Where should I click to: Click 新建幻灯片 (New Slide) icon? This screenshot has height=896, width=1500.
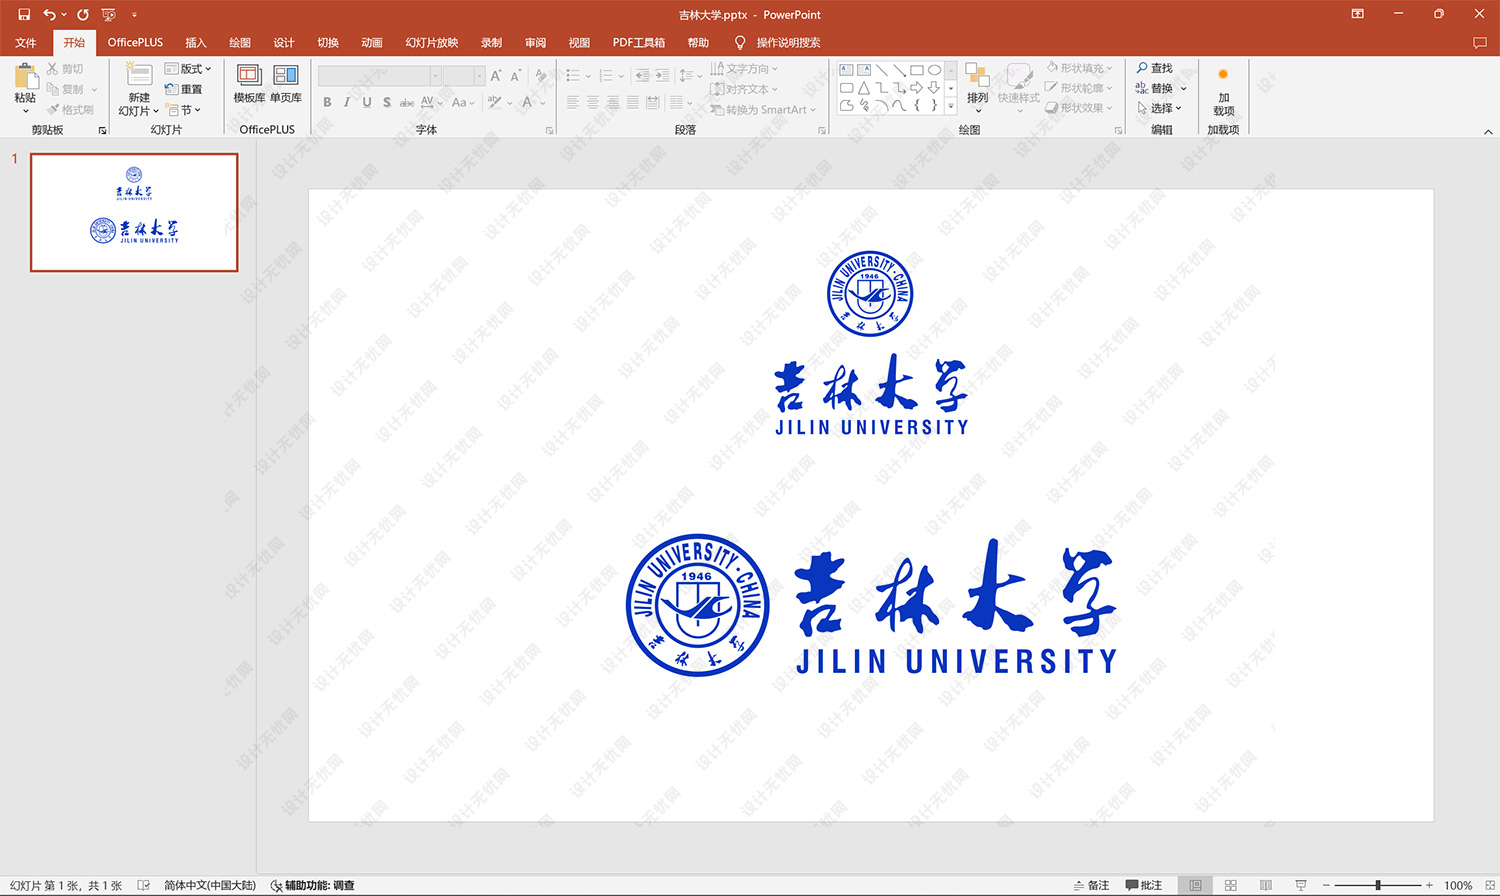tap(139, 75)
